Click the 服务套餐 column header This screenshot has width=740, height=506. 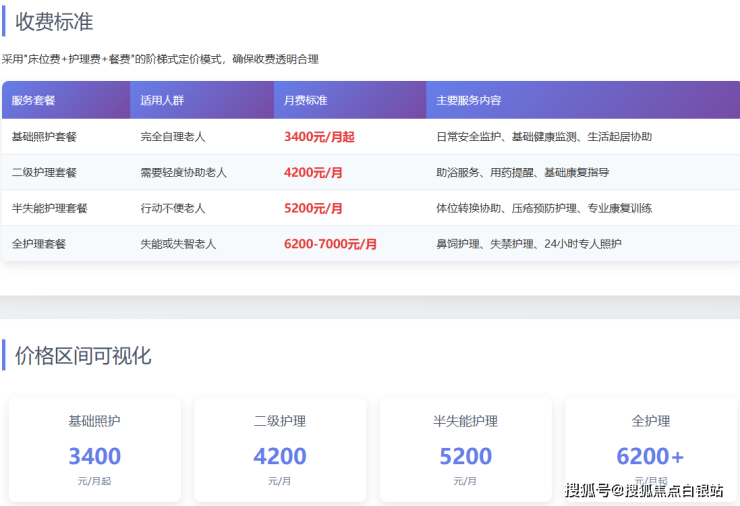coord(34,101)
